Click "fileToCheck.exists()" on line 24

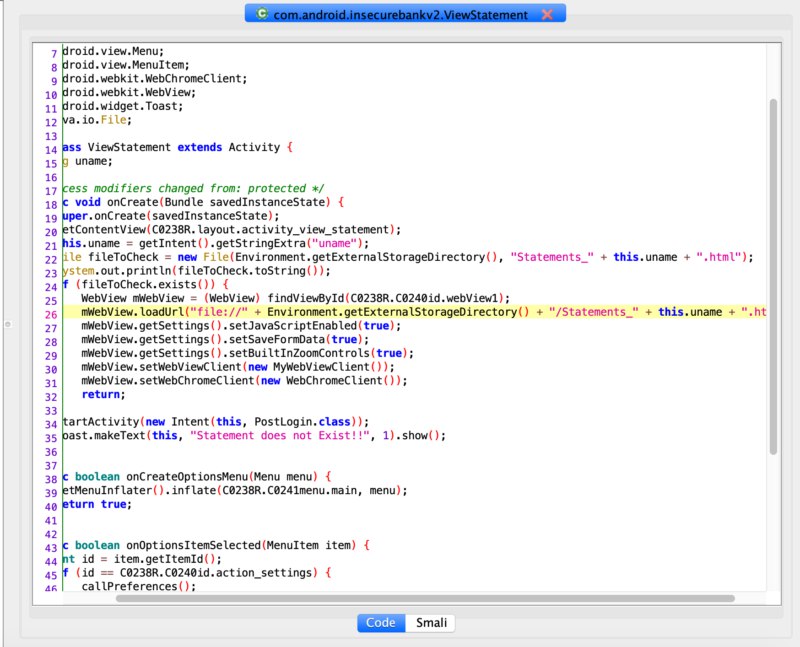click(145, 285)
